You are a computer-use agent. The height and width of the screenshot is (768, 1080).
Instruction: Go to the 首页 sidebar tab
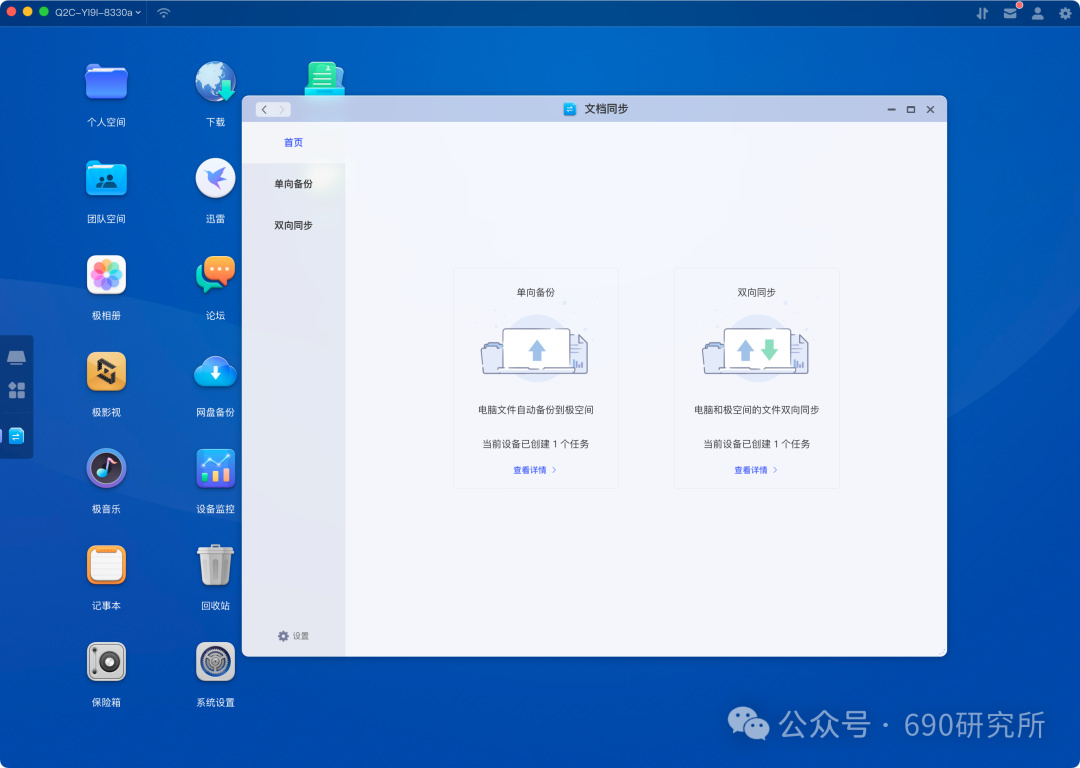pos(293,143)
